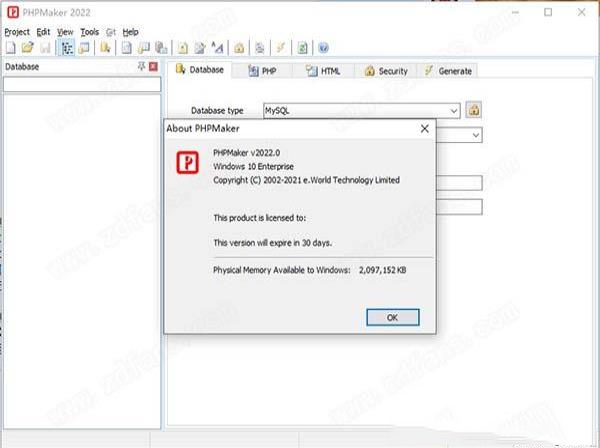Click the home icon in the toolbar
Image resolution: width=600 pixels, height=448 pixels.
[x=239, y=47]
